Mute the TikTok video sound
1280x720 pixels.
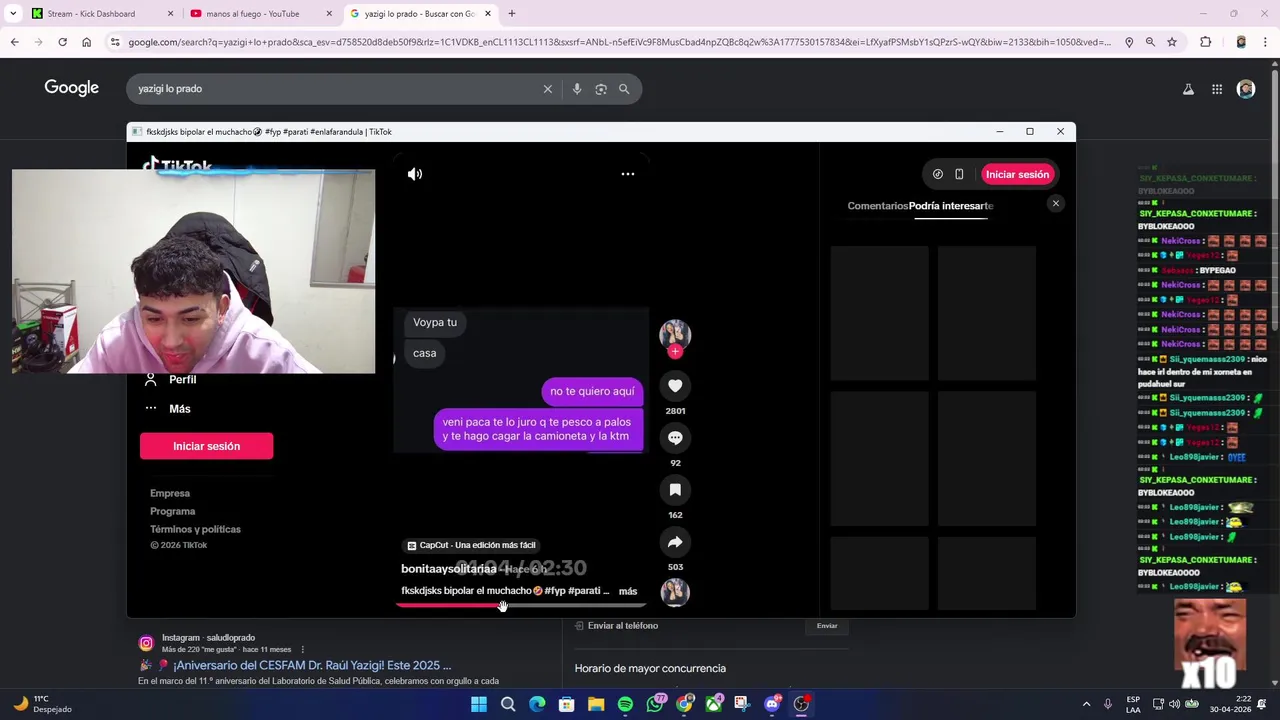click(415, 174)
